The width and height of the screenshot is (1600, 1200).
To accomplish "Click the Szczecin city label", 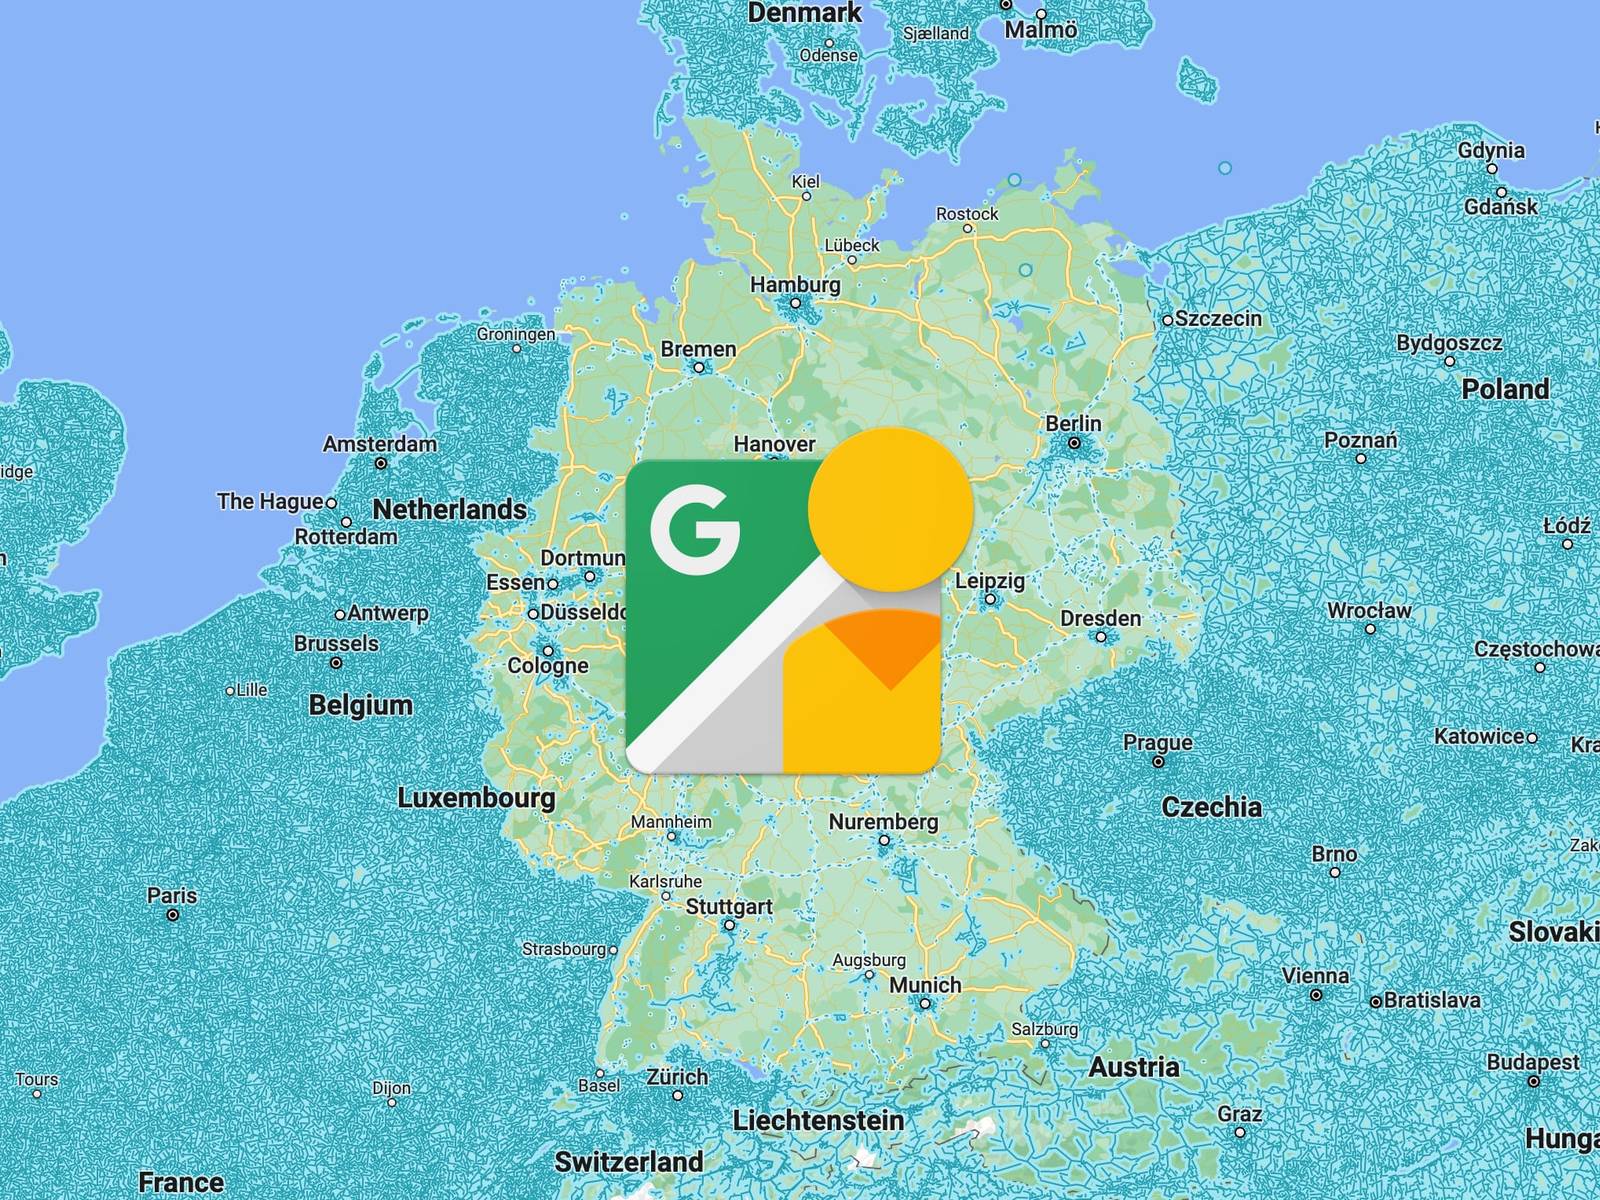I will 1218,318.
